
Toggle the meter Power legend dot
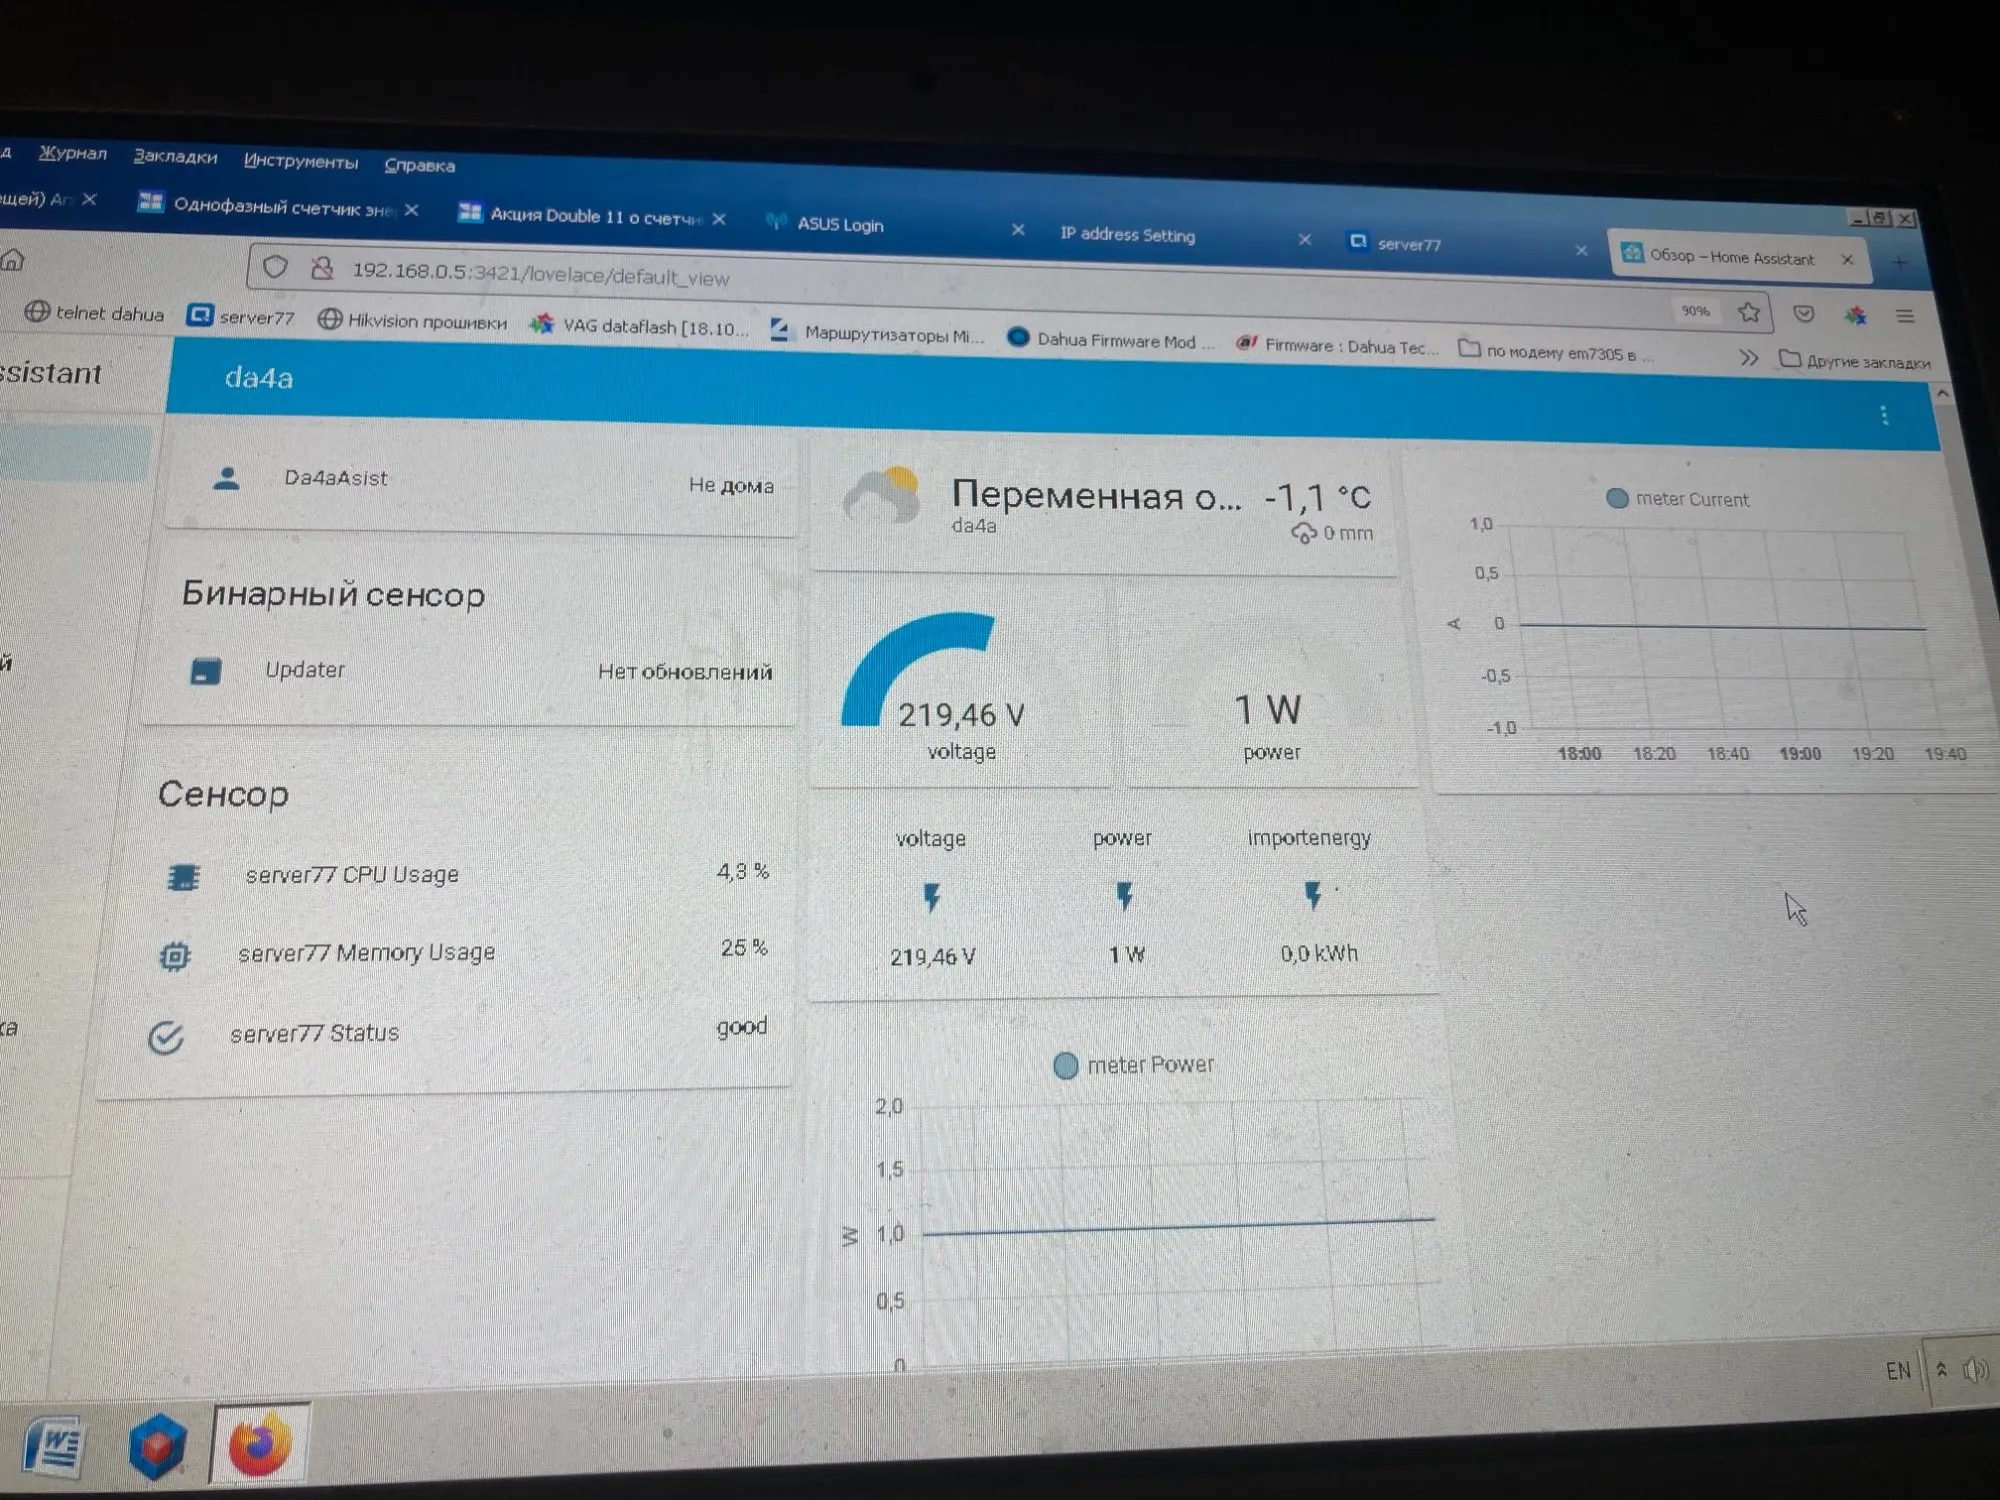coord(1066,1065)
